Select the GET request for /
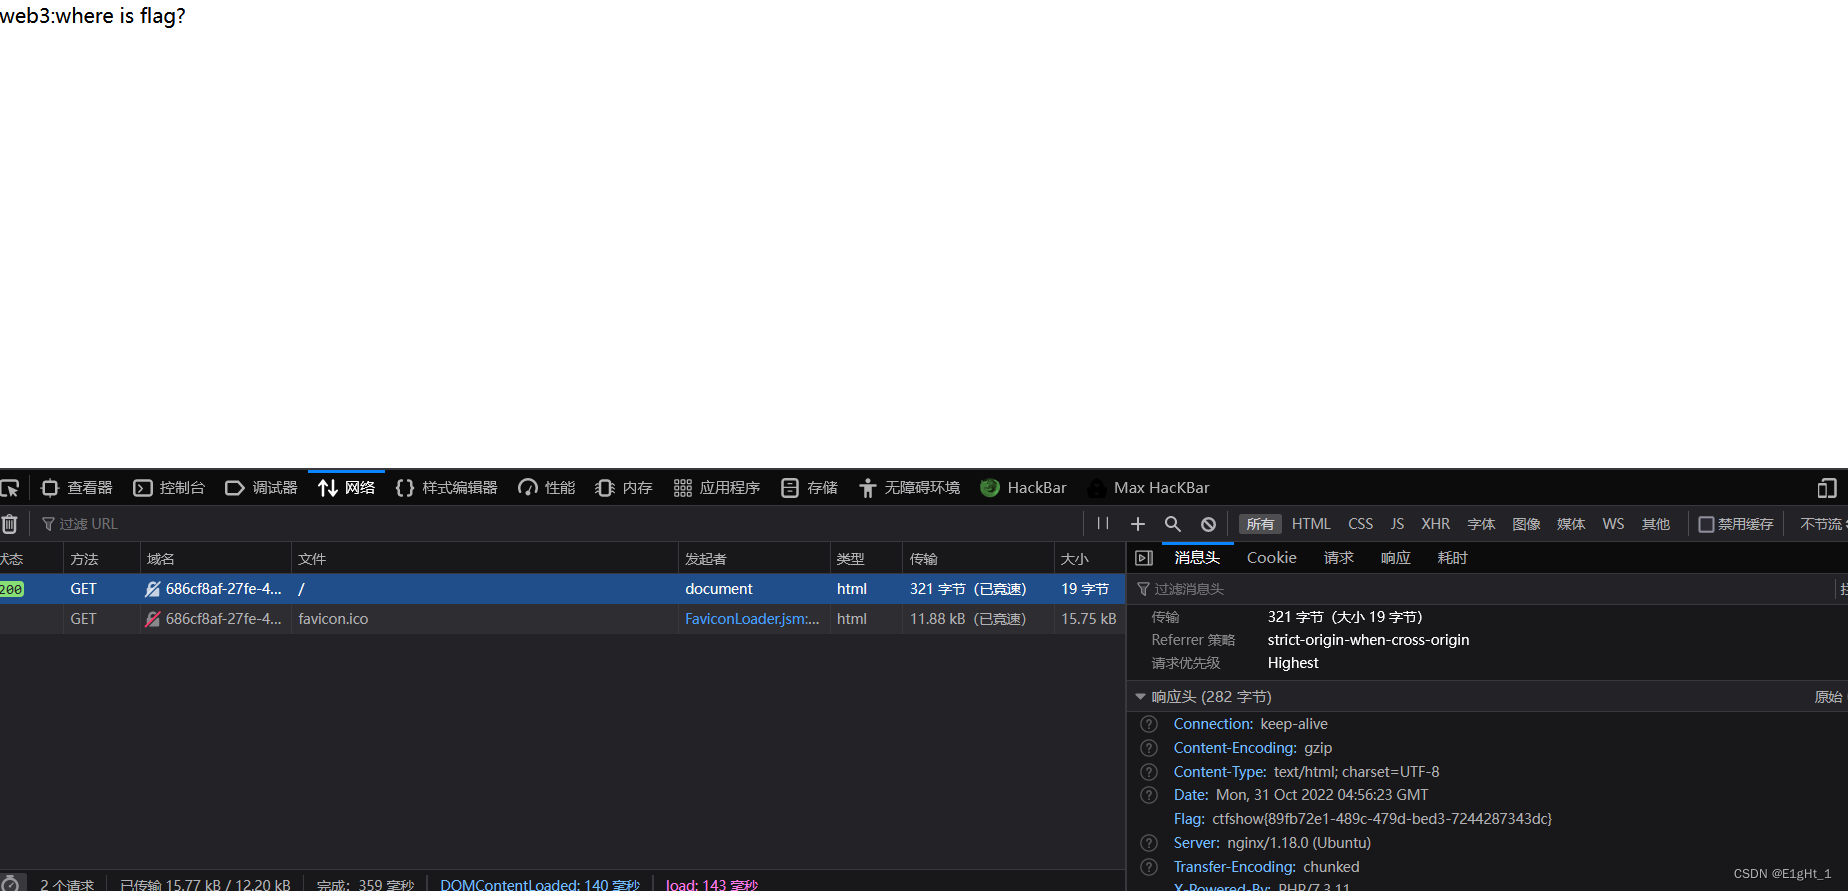1848x891 pixels. [x=562, y=589]
